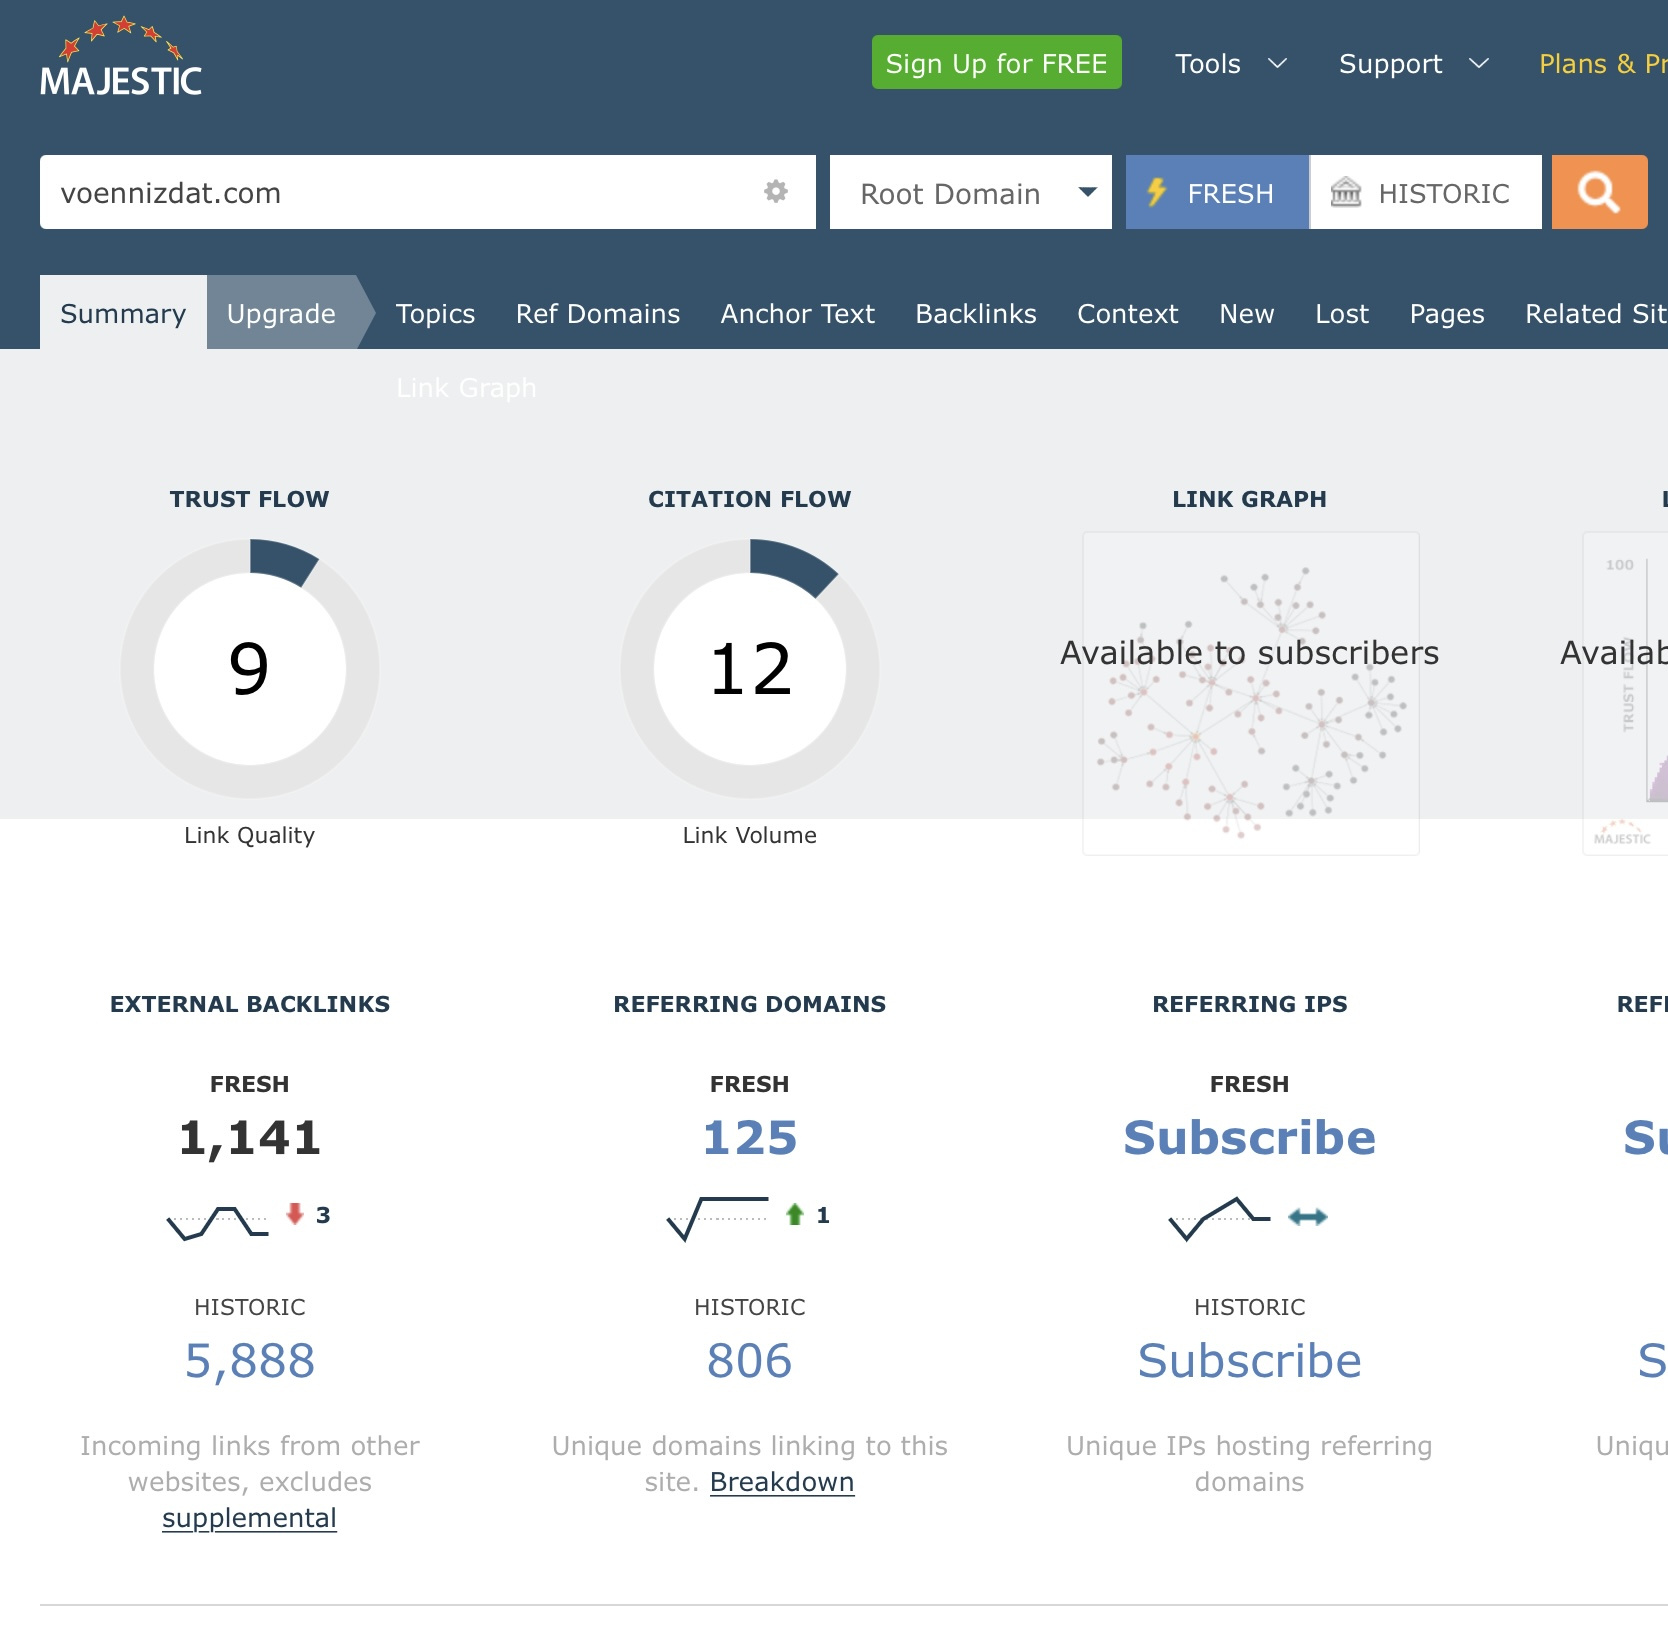The image size is (1668, 1628).
Task: Click historic backlinks count 5,888
Action: [x=250, y=1361]
